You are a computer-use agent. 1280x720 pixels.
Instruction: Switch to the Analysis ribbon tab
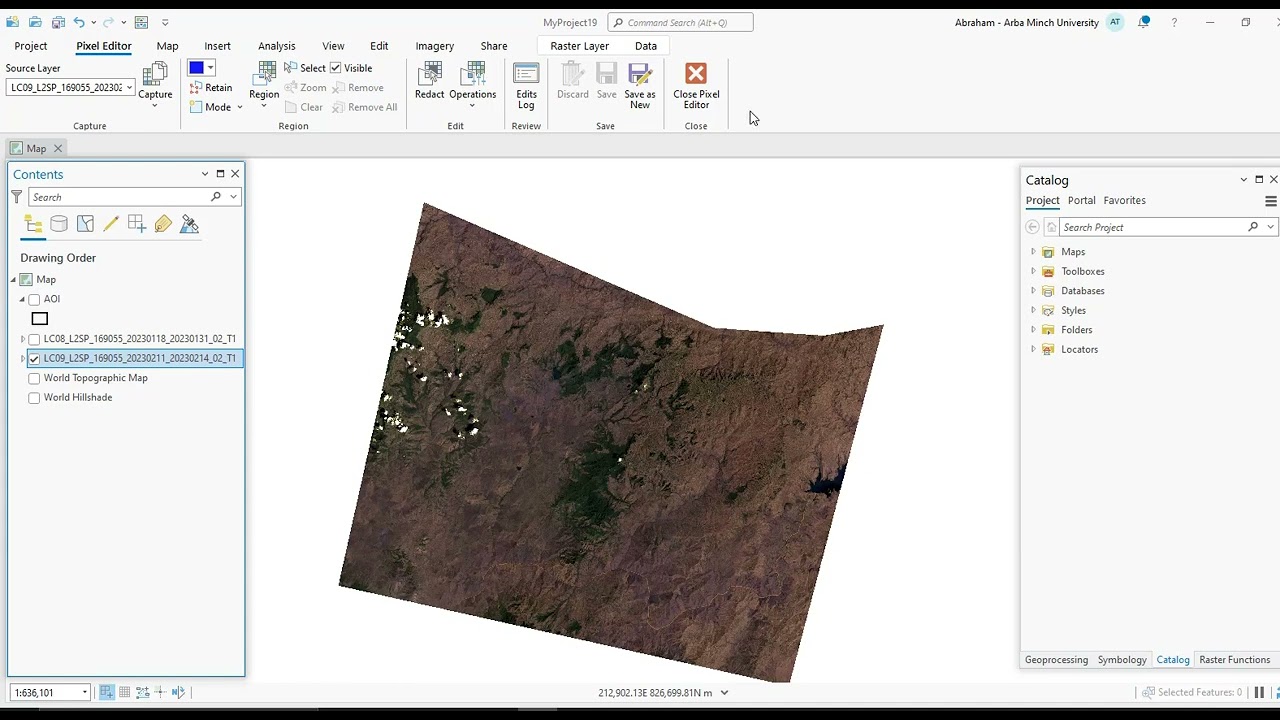coord(276,46)
